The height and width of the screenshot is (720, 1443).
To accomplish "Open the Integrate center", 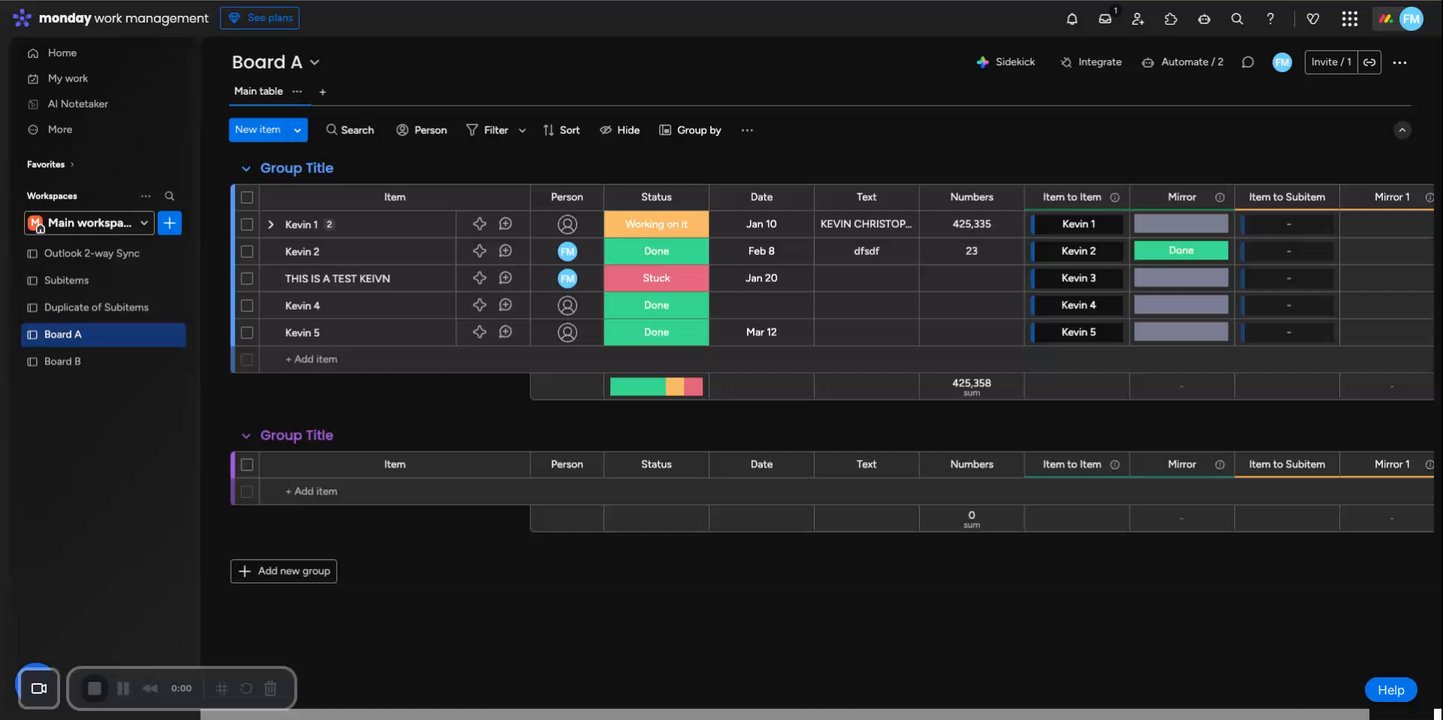I will point(1091,62).
